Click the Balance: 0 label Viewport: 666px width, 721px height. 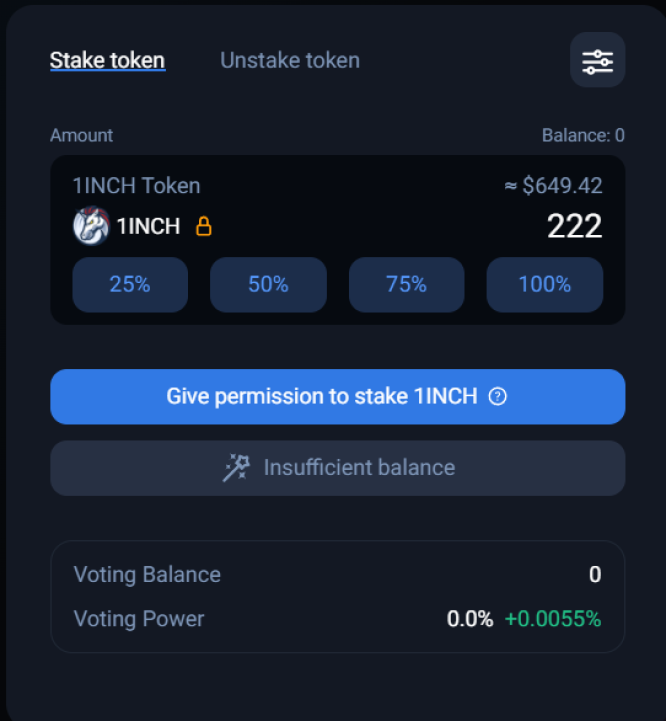tap(583, 135)
